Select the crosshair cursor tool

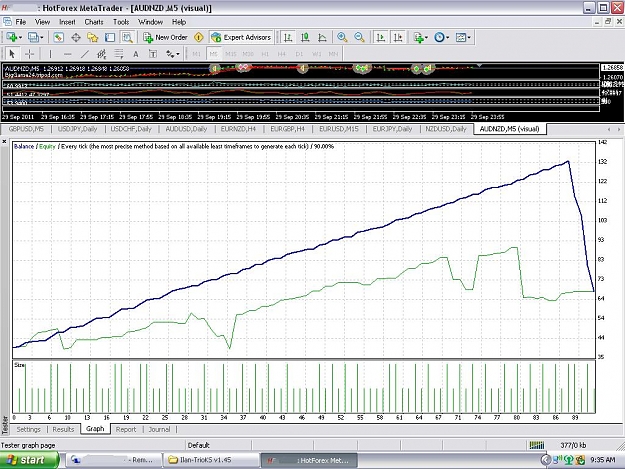pos(29,54)
